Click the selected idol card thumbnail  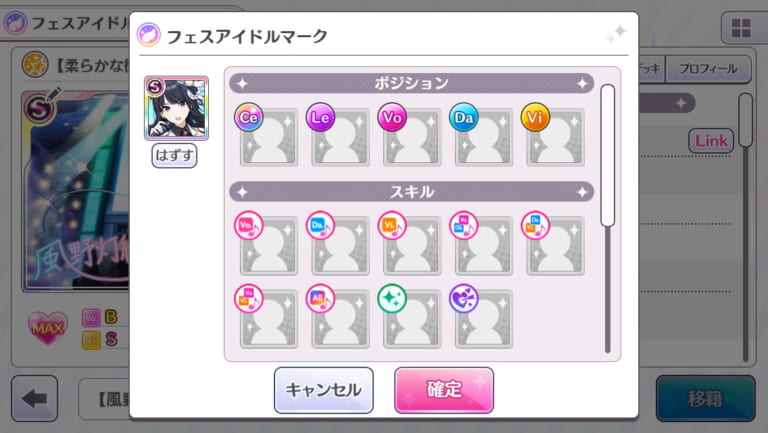pos(176,108)
